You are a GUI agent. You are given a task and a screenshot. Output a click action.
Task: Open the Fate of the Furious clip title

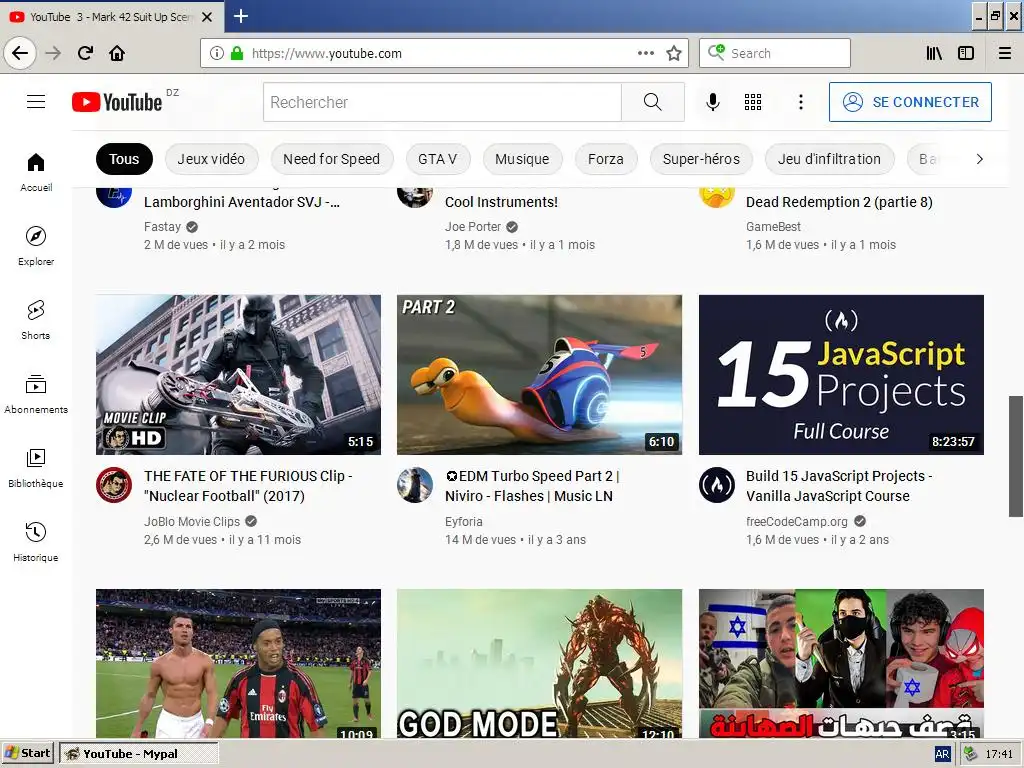(x=248, y=486)
